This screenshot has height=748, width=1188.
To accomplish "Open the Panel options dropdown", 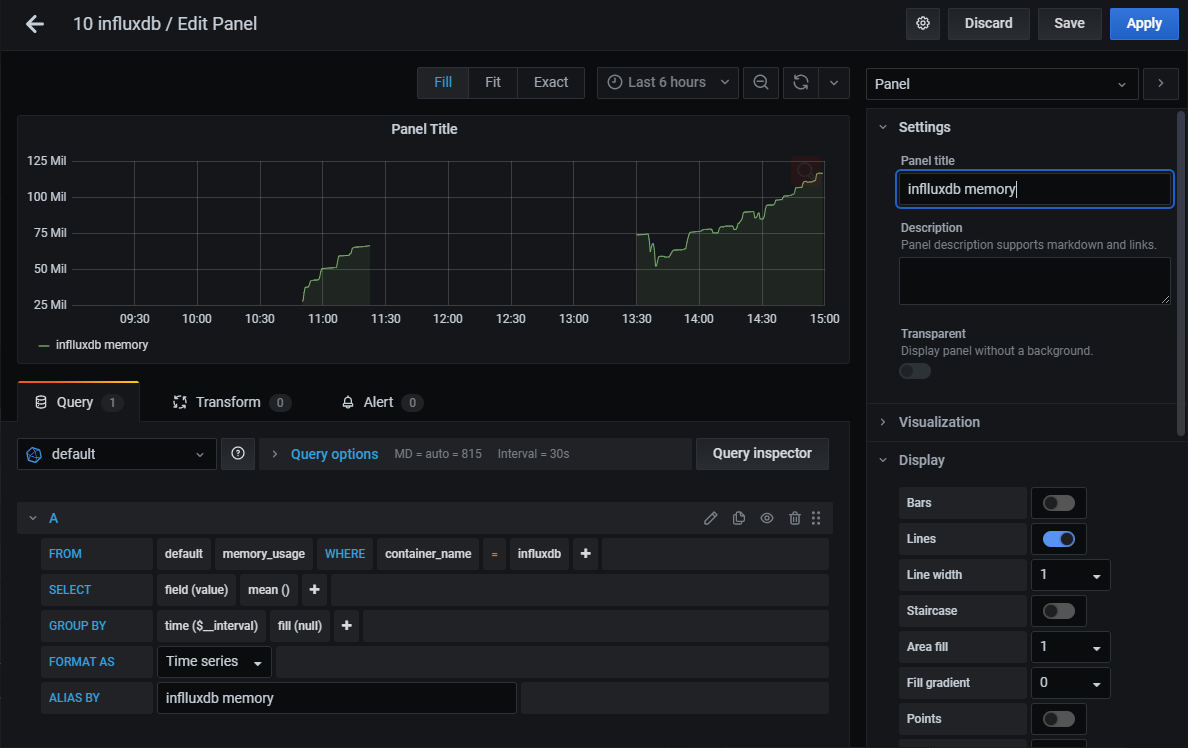I will (x=1002, y=84).
